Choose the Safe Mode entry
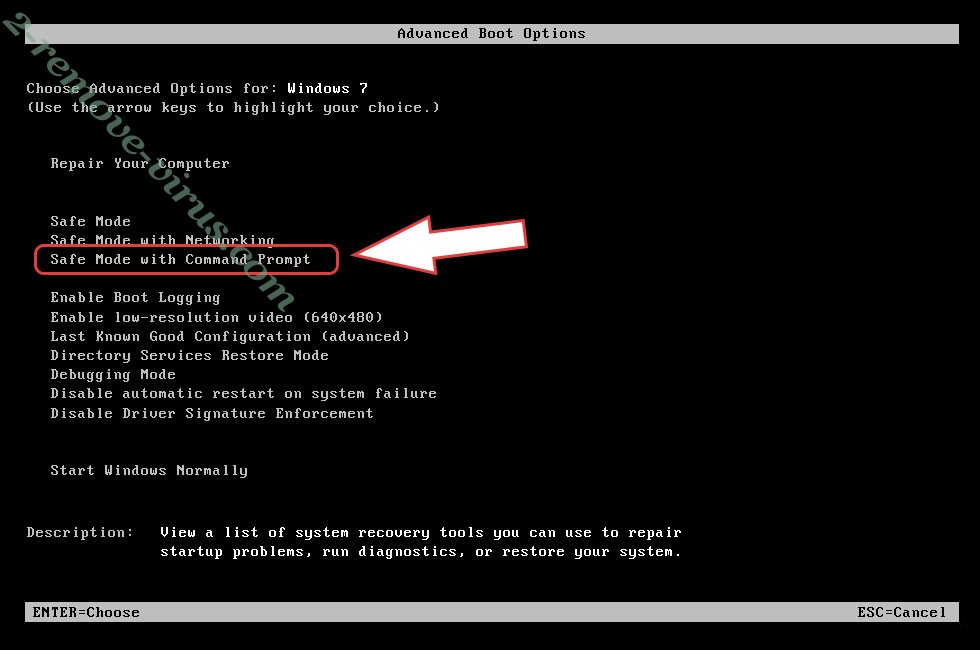The height and width of the screenshot is (650, 980). 91,221
